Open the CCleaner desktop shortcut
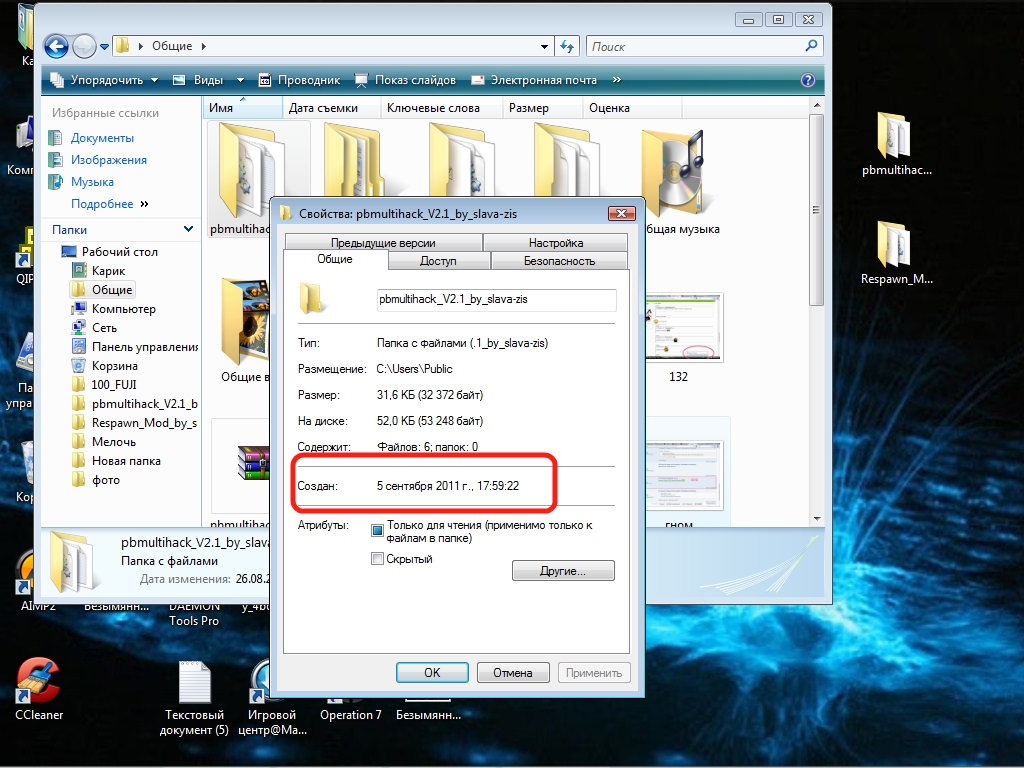Viewport: 1024px width, 768px height. coord(39,682)
